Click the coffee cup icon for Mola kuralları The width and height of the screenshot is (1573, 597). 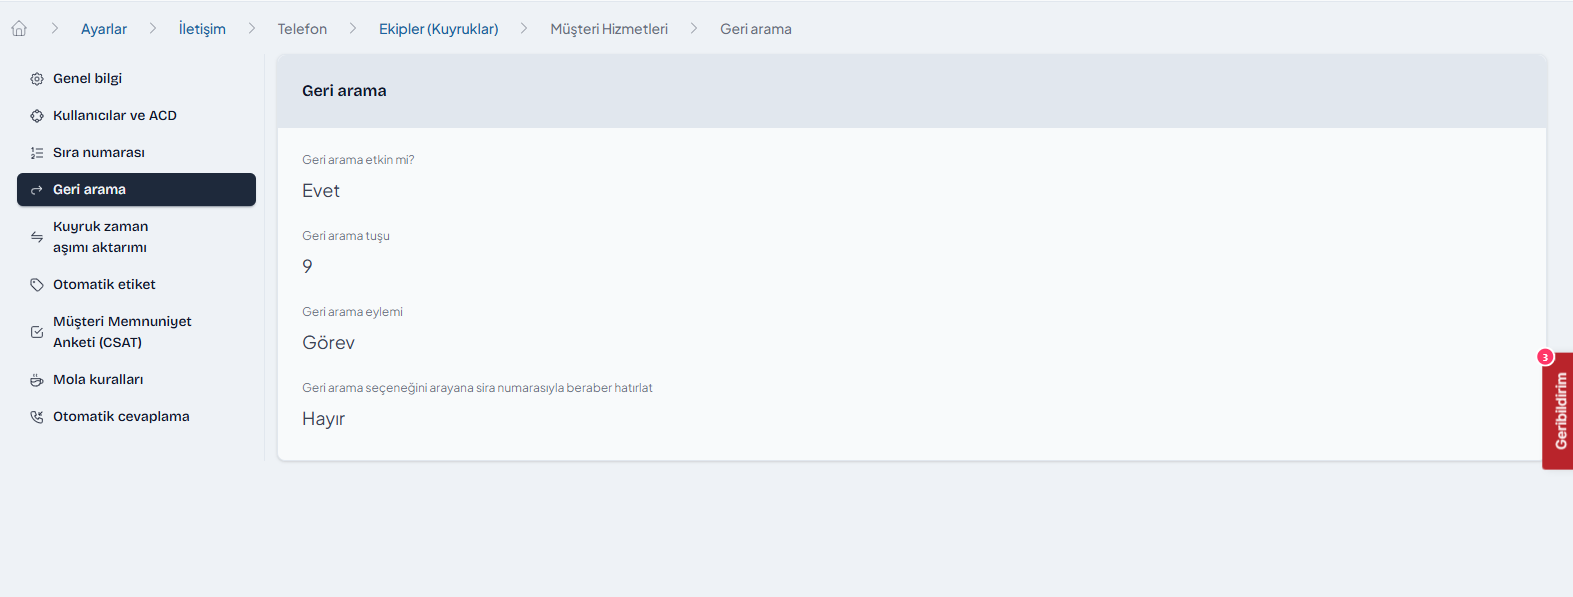(x=37, y=380)
